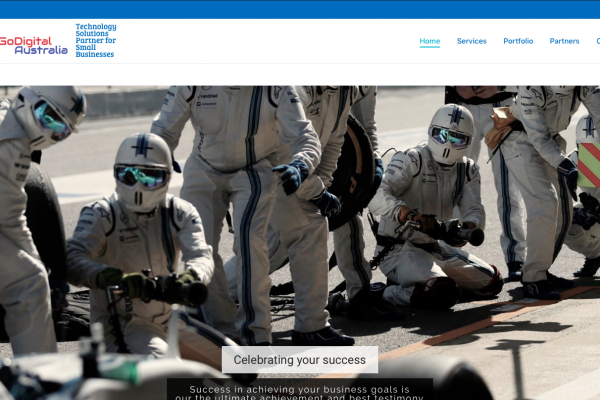This screenshot has width=600, height=400.
Task: Click the Technology Solutions Partner tagline
Action: [x=96, y=40]
